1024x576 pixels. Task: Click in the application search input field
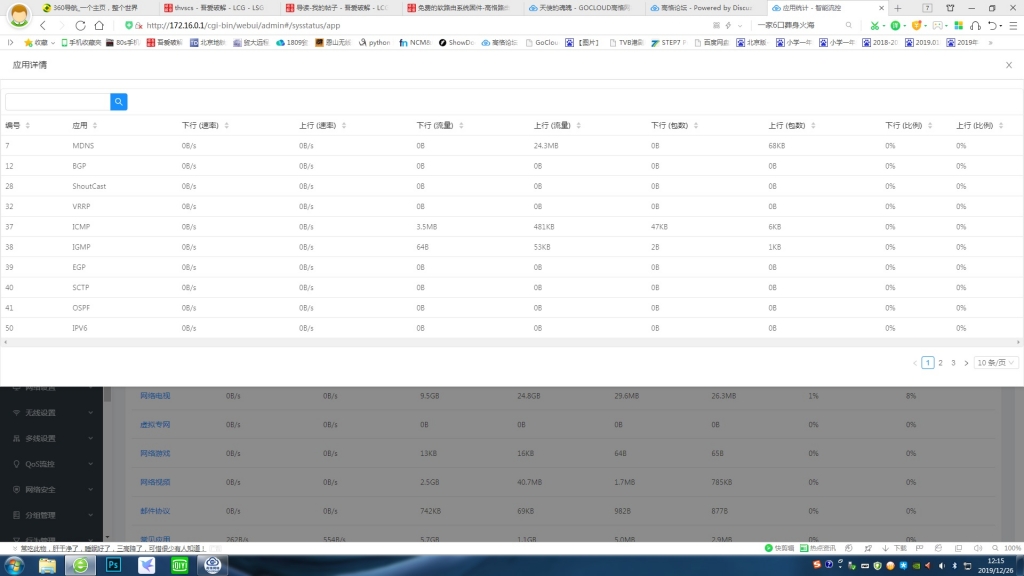(x=57, y=102)
